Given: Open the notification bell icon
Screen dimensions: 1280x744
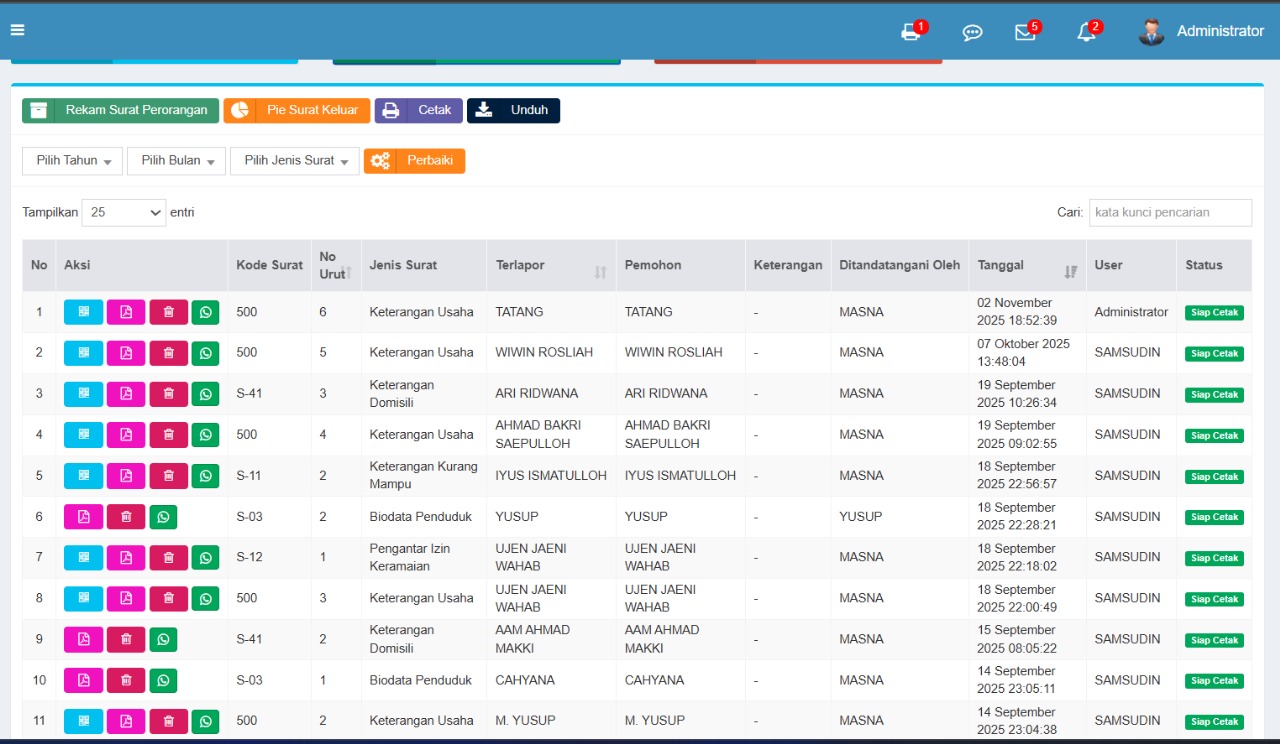Looking at the screenshot, I should [x=1086, y=32].
